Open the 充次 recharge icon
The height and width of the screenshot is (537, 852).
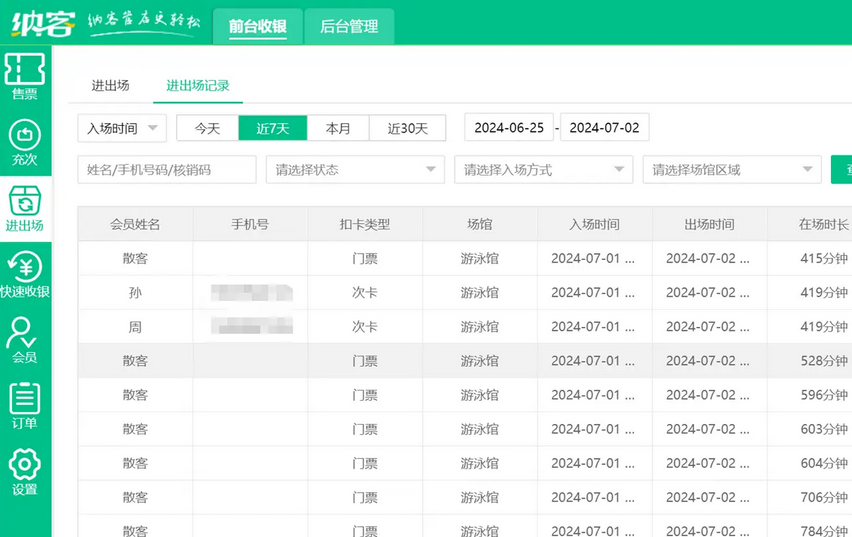[x=25, y=142]
